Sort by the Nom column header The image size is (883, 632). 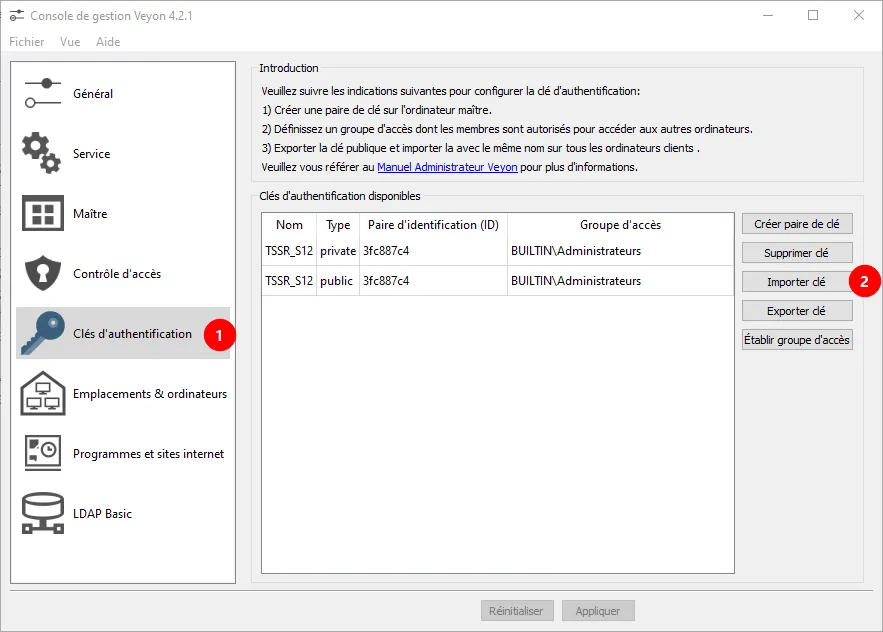tap(289, 225)
